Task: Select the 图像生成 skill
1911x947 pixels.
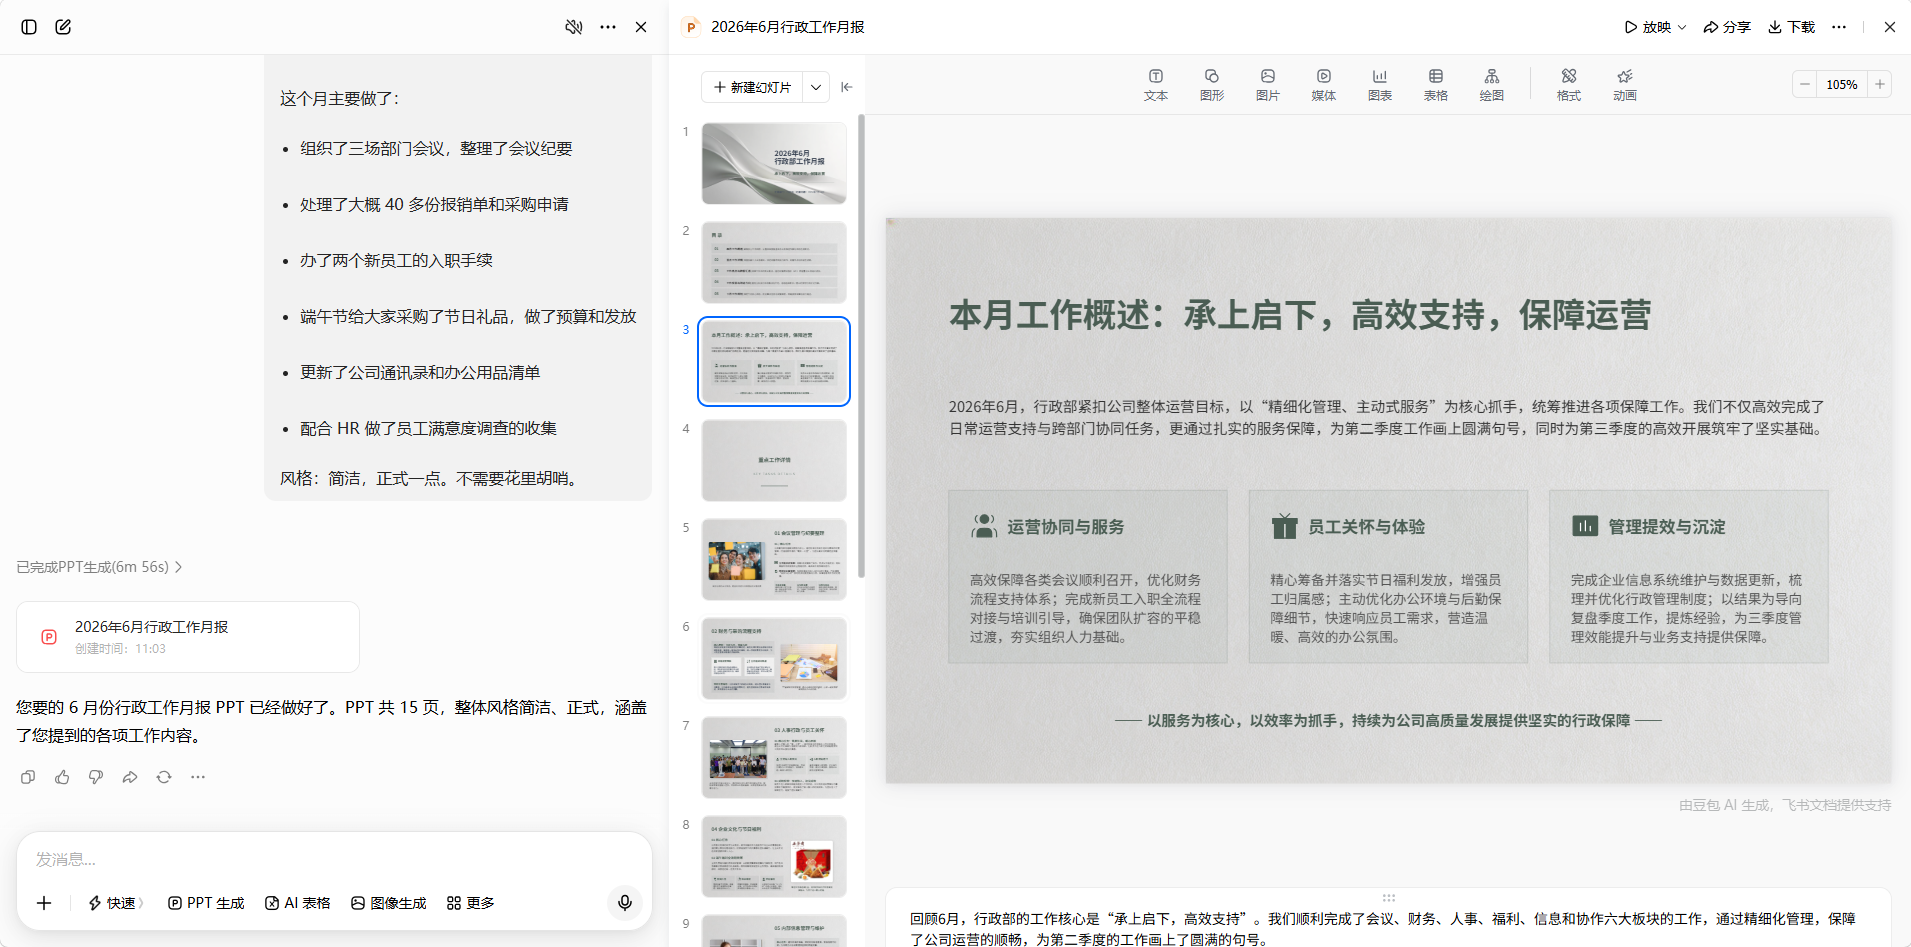Action: click(x=389, y=903)
